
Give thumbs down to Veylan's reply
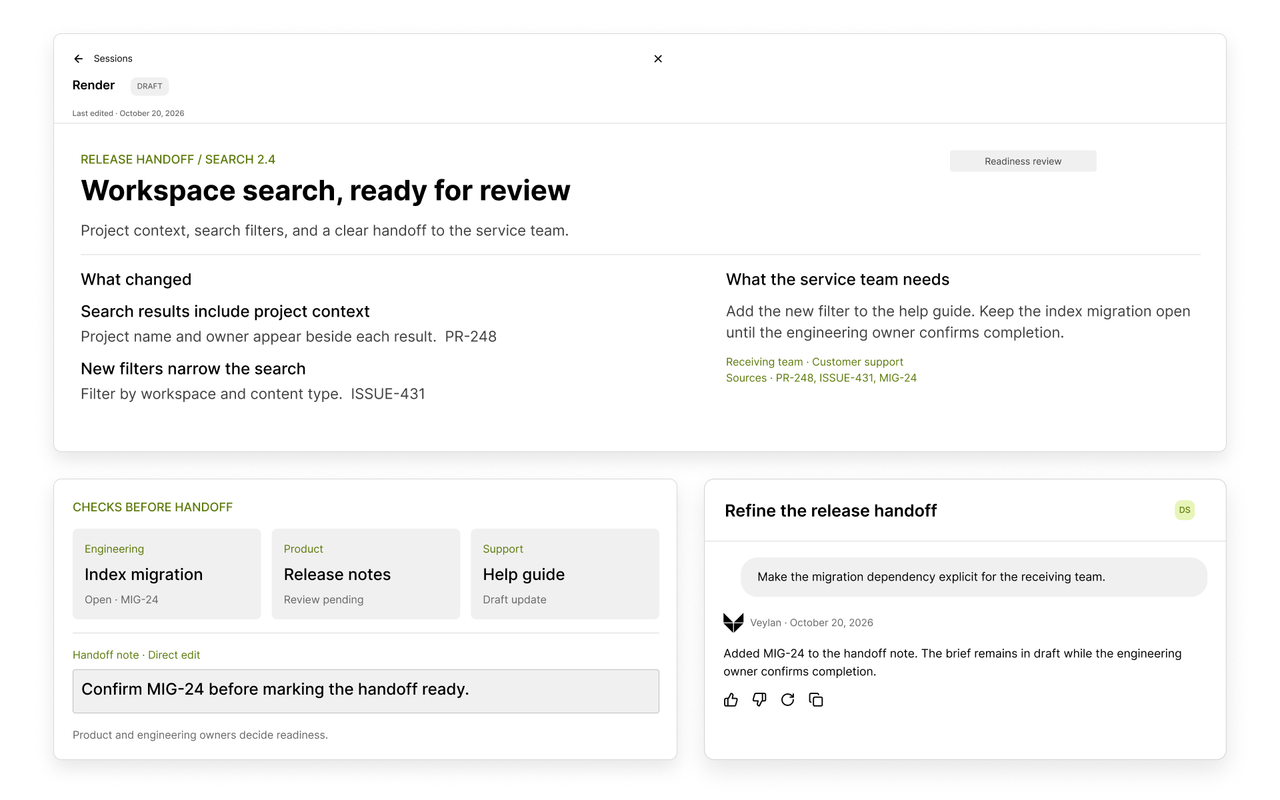pyautogui.click(x=759, y=700)
